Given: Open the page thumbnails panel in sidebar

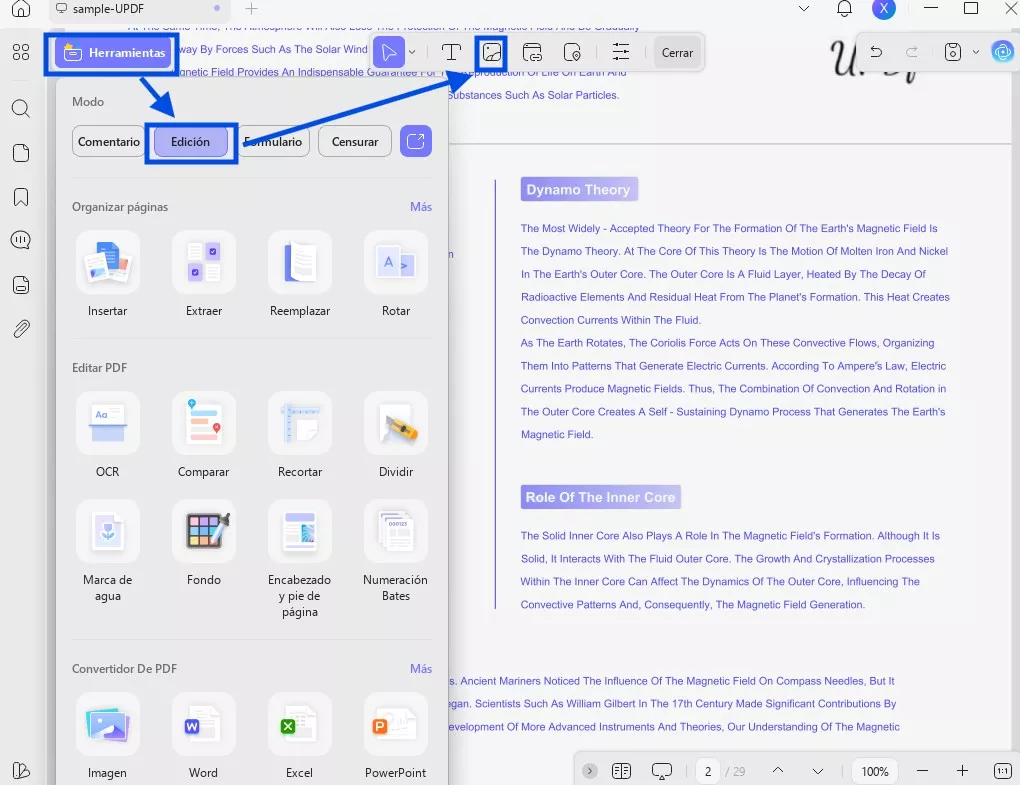Looking at the screenshot, I should click(21, 153).
